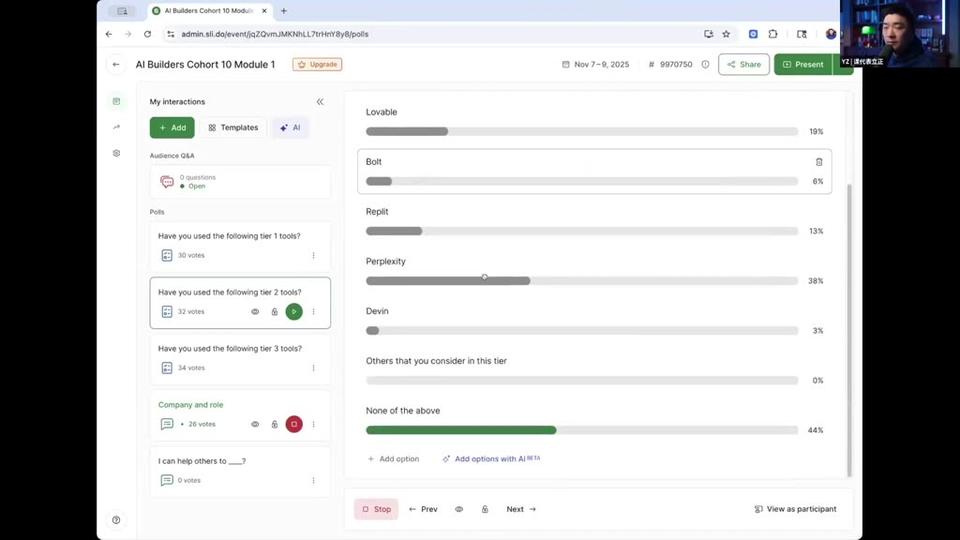Open options menu for tier 2 poll
Screen dimensions: 960x540
pos(313,312)
